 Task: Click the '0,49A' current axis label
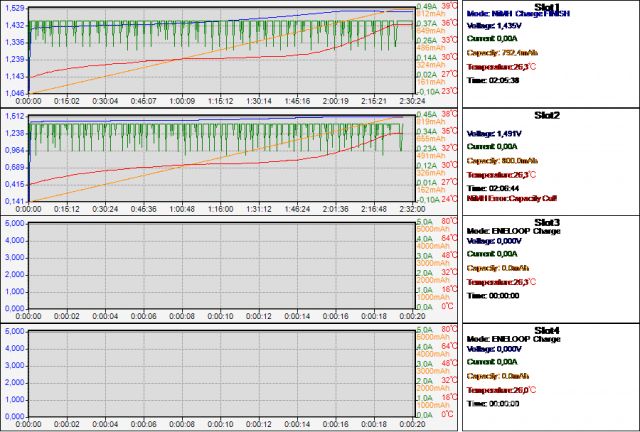[427, 7]
